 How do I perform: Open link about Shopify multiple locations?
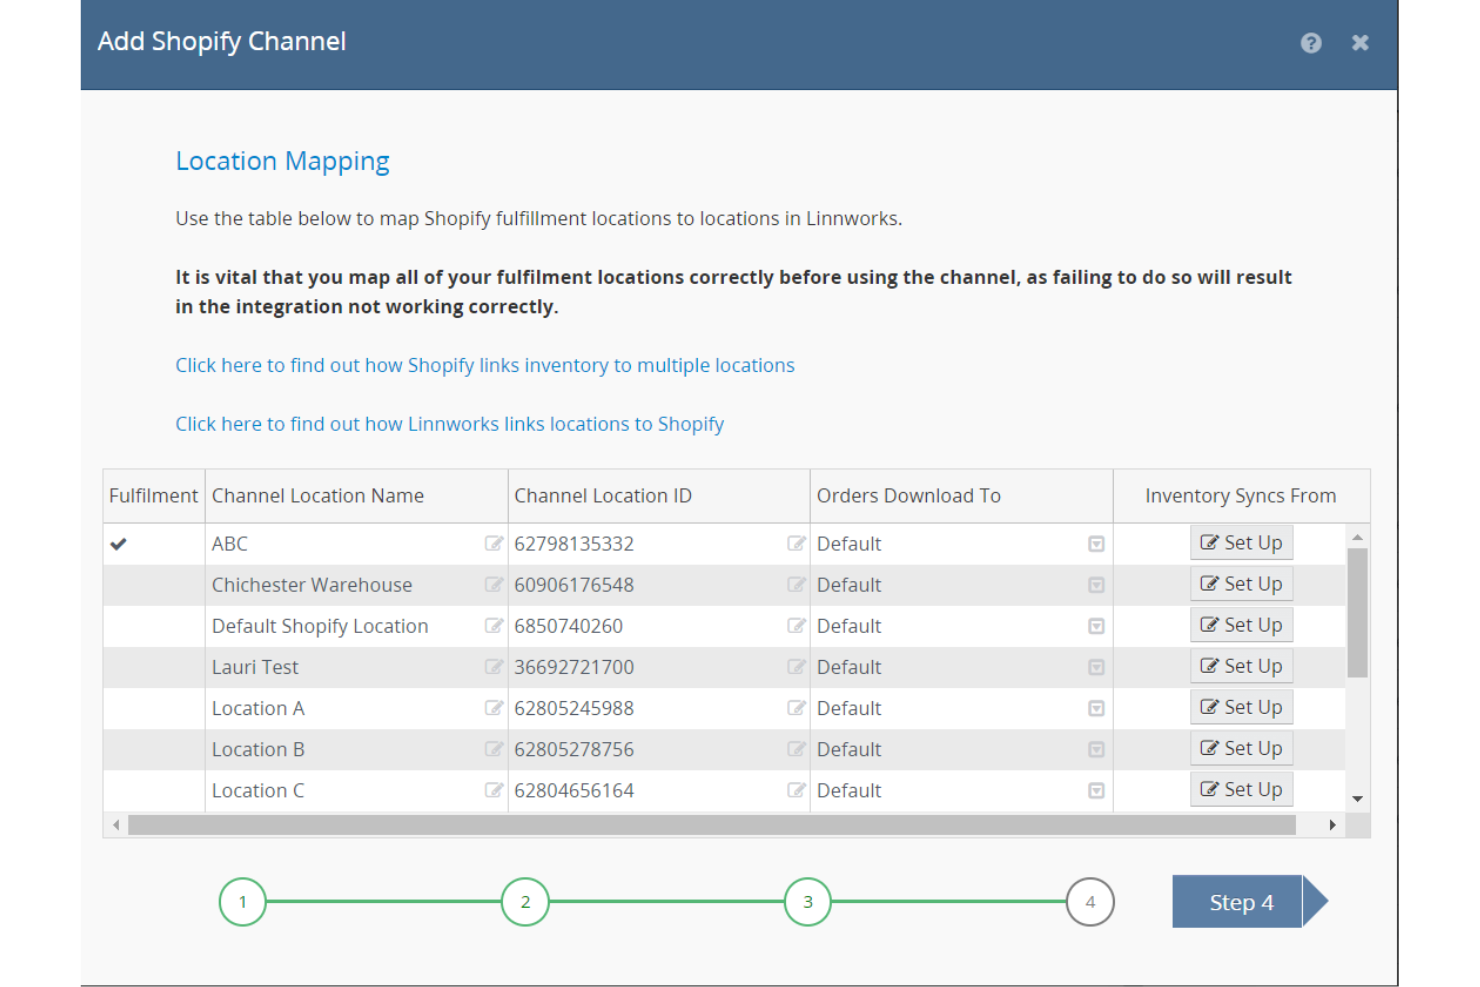(x=485, y=365)
